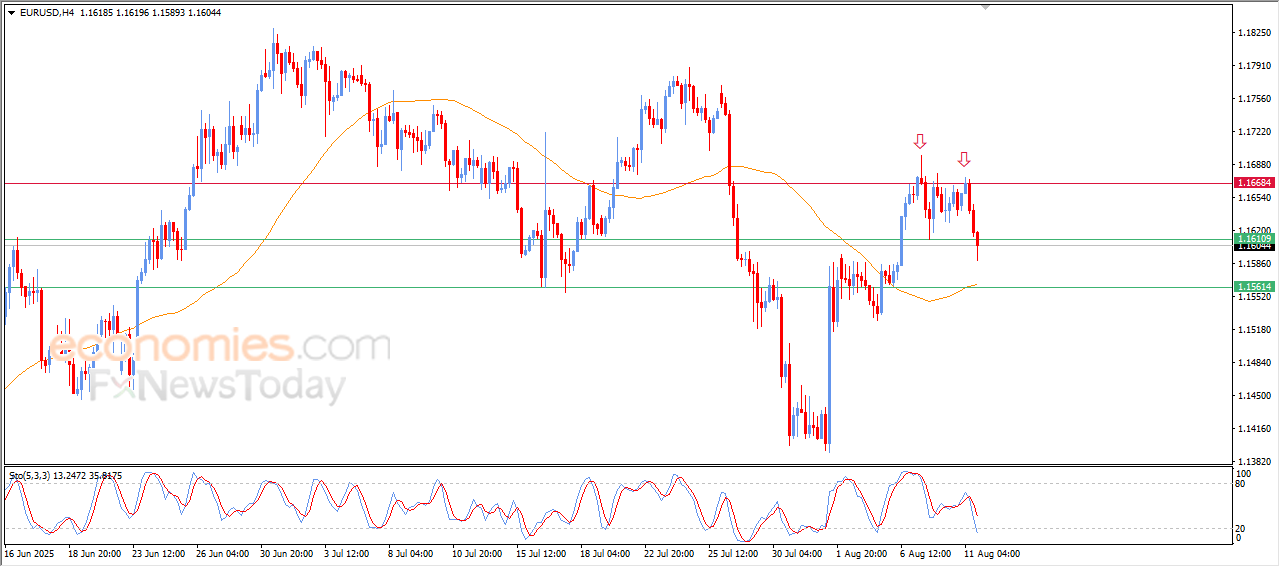Image resolution: width=1280 pixels, height=567 pixels.
Task: Click the 1.14160 price axis value
Action: [x=1254, y=429]
